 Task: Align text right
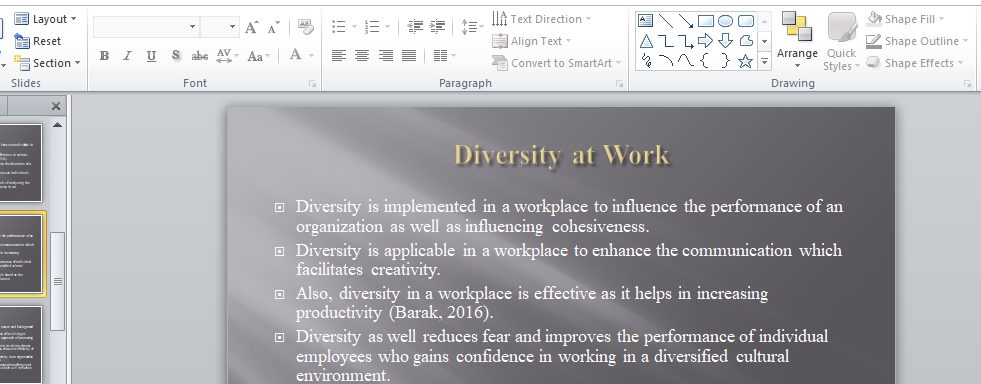pos(385,56)
